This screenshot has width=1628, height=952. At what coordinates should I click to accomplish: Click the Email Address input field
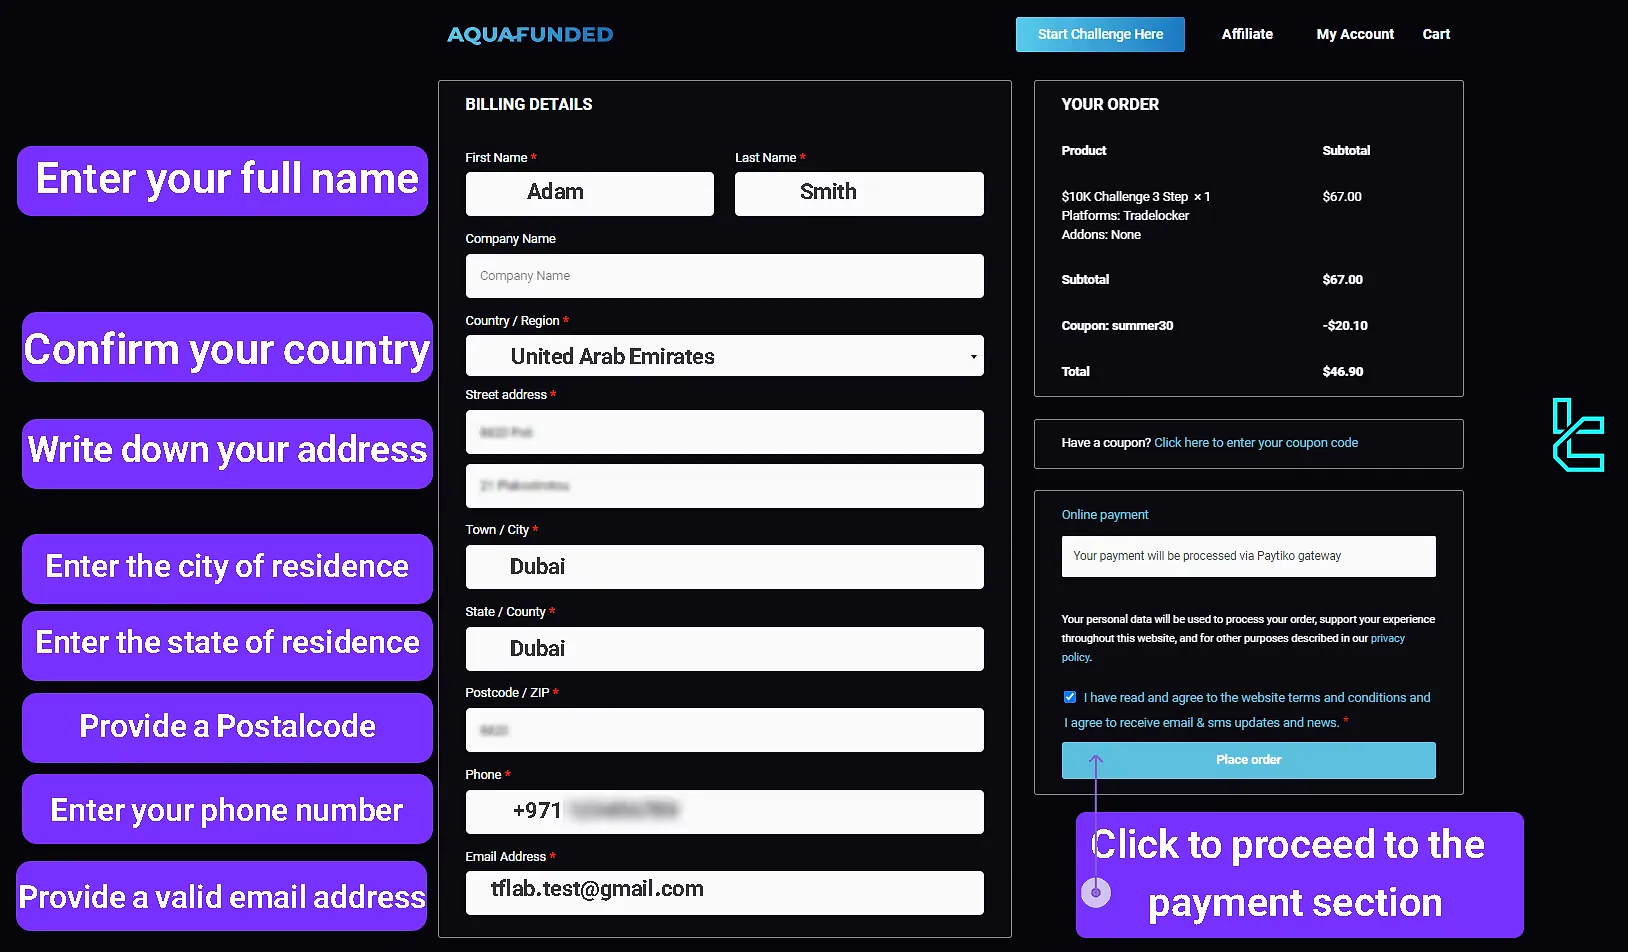724,892
